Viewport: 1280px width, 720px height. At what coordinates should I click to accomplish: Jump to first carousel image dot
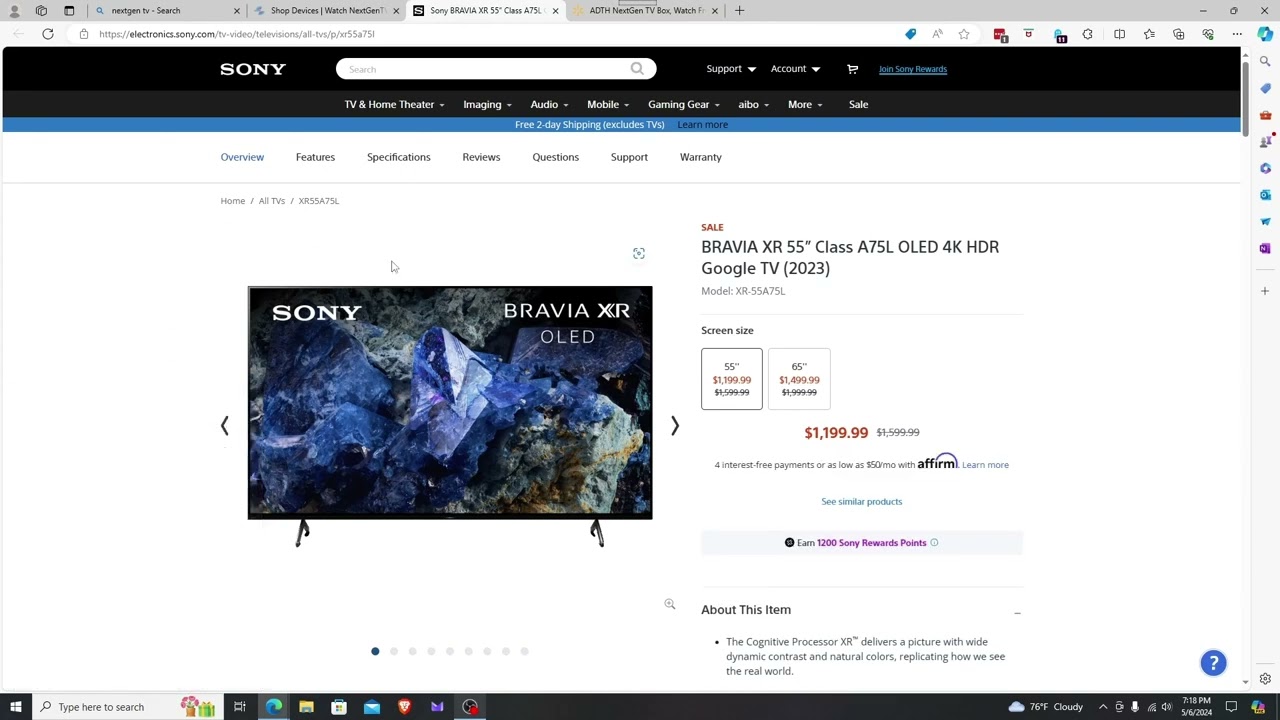375,651
